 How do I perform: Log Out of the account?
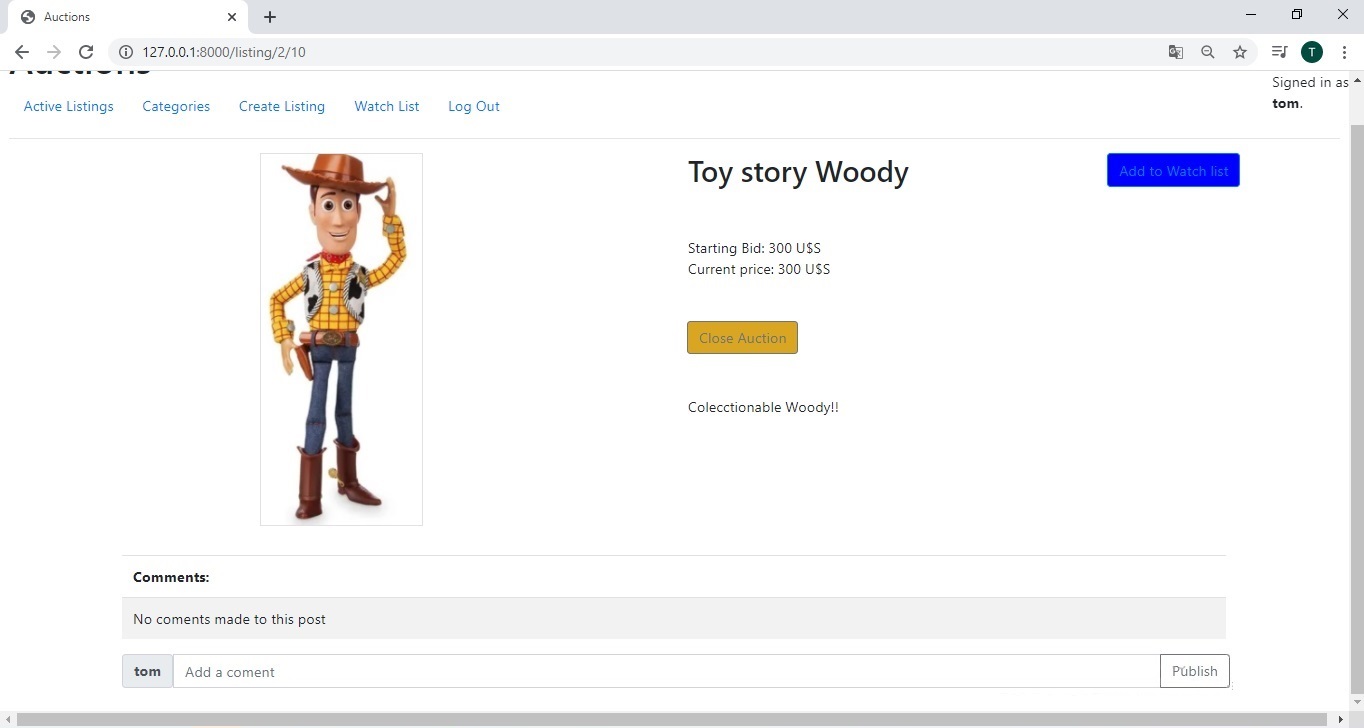click(474, 106)
